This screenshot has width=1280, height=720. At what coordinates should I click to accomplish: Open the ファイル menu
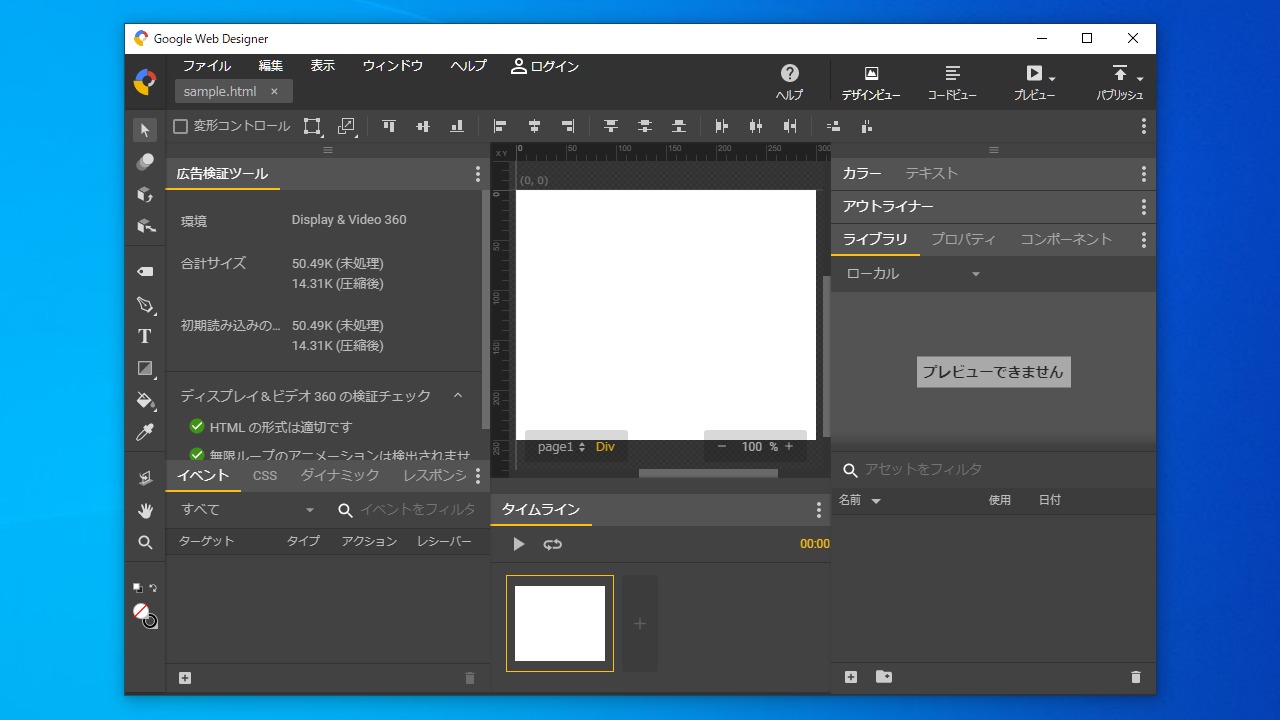(206, 66)
